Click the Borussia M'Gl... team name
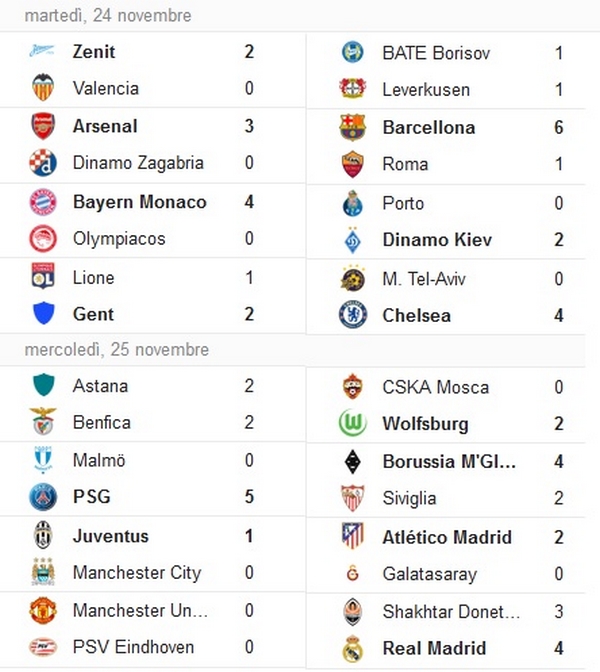600x672 pixels. tap(449, 462)
